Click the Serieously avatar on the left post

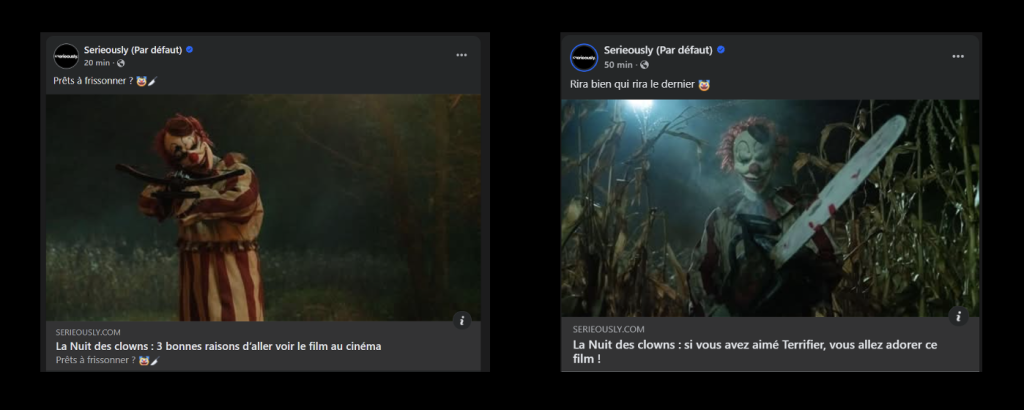click(66, 56)
